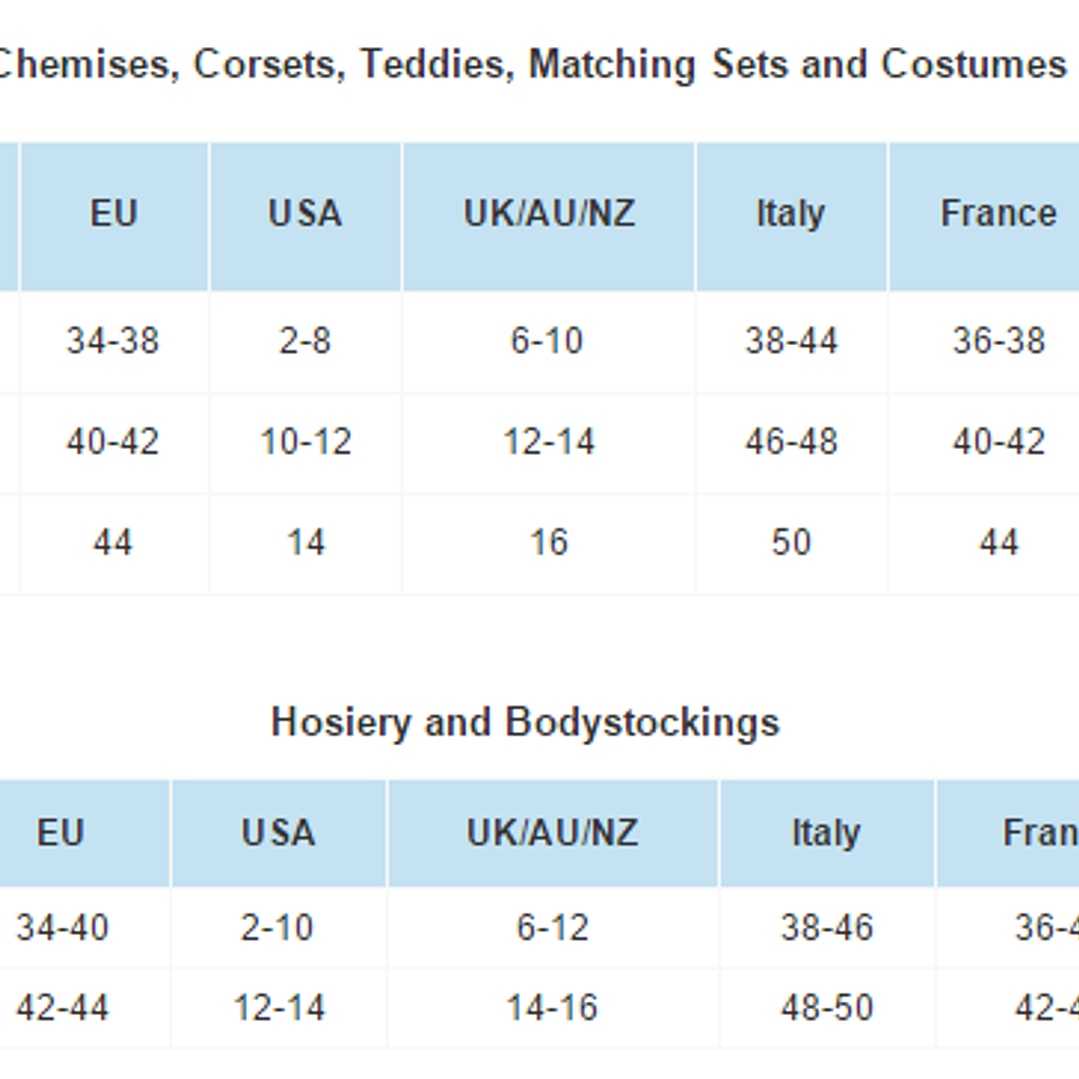Click the 46-48 Italy size cell
This screenshot has width=1079, height=1079.
pos(791,442)
